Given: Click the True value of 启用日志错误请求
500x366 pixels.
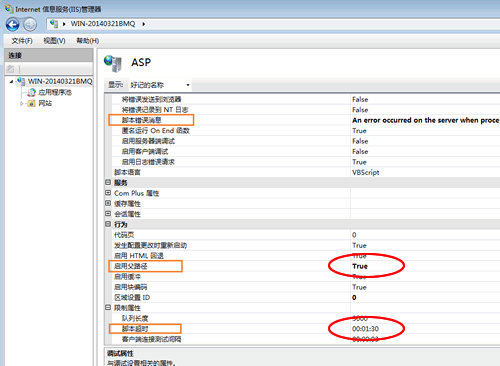Looking at the screenshot, I should (359, 162).
